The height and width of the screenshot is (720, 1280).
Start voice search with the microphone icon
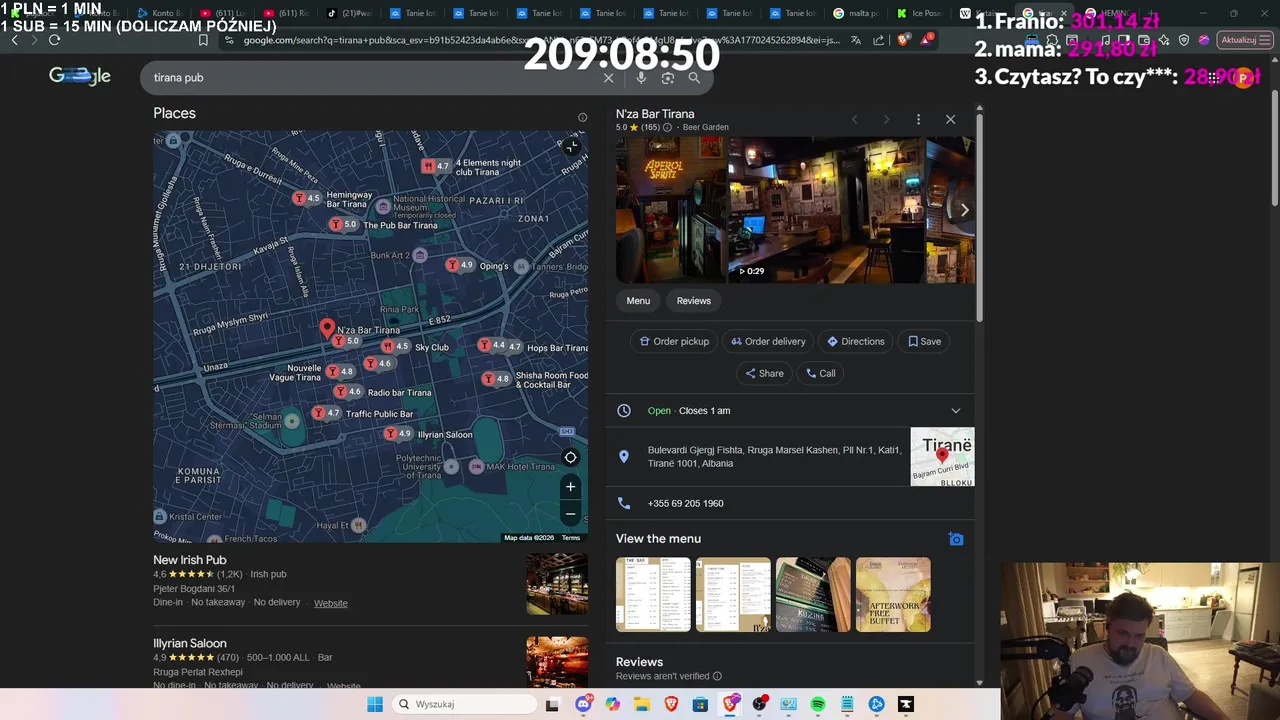(641, 78)
